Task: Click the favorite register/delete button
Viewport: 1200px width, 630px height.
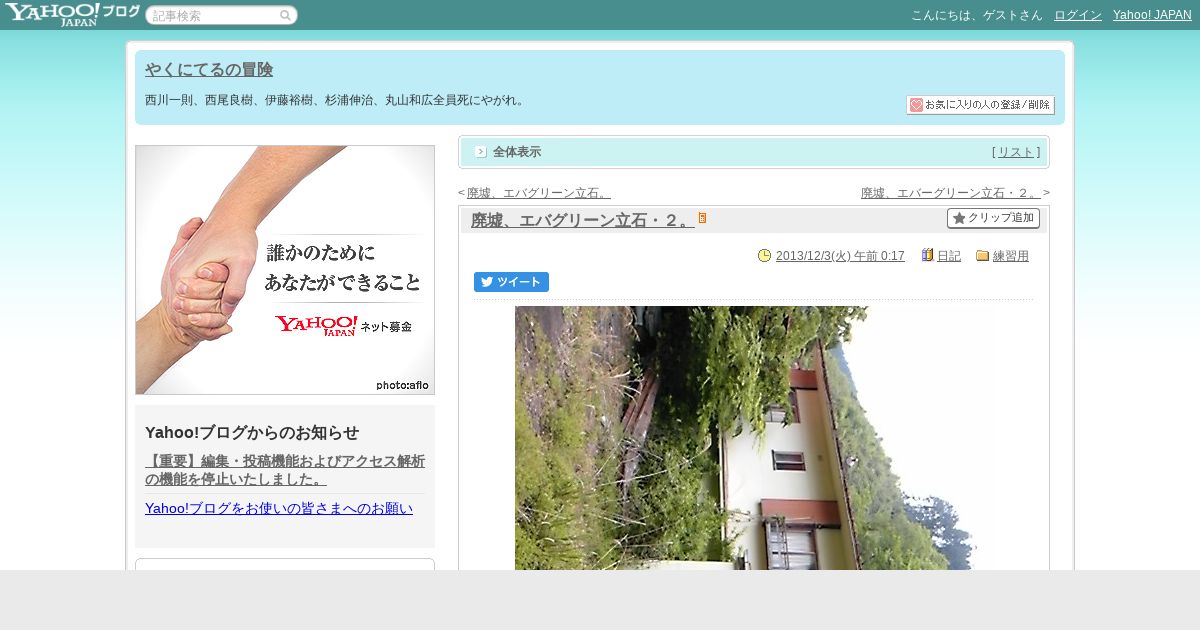Action: [x=980, y=105]
